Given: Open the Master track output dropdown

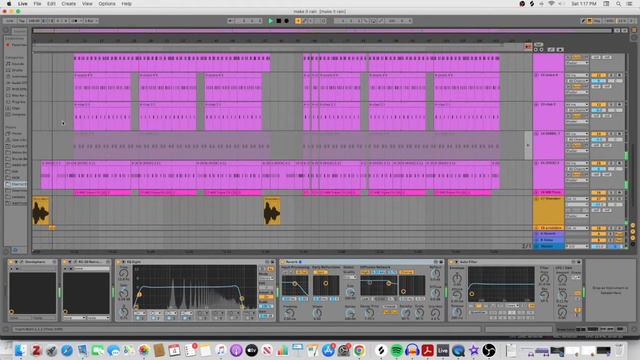Looking at the screenshot, I should [577, 247].
